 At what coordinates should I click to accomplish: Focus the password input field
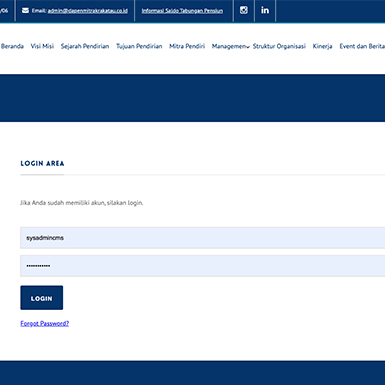[203, 266]
